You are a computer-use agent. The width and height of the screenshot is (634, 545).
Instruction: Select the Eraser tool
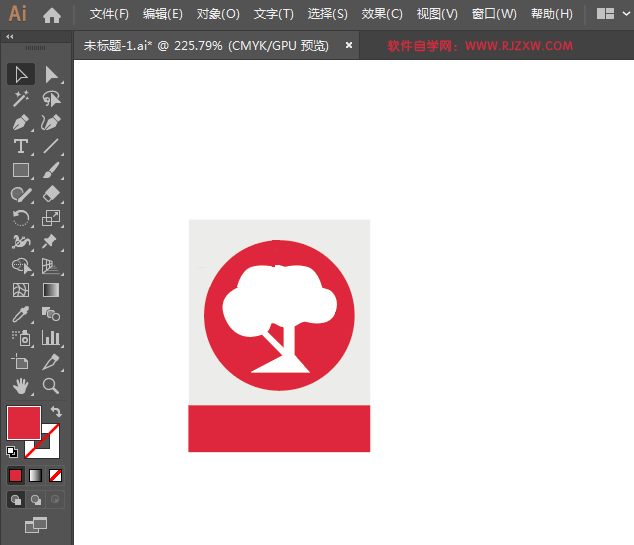pos(51,194)
